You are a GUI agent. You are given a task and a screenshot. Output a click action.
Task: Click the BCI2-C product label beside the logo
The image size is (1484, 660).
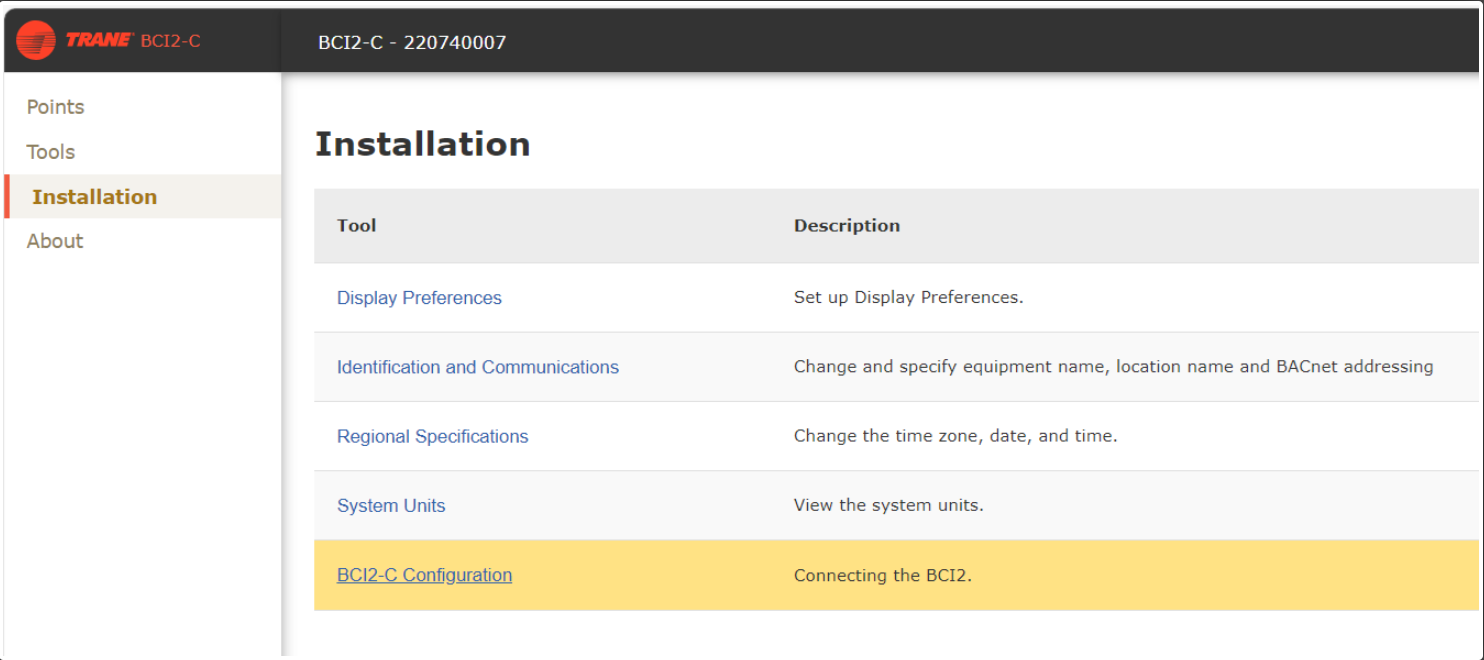coord(170,41)
